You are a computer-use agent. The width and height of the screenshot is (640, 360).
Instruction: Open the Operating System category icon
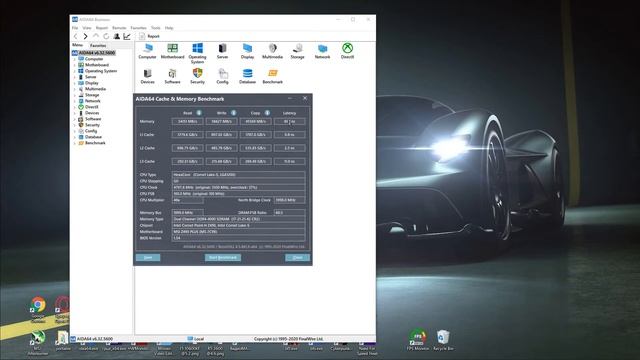pyautogui.click(x=197, y=53)
